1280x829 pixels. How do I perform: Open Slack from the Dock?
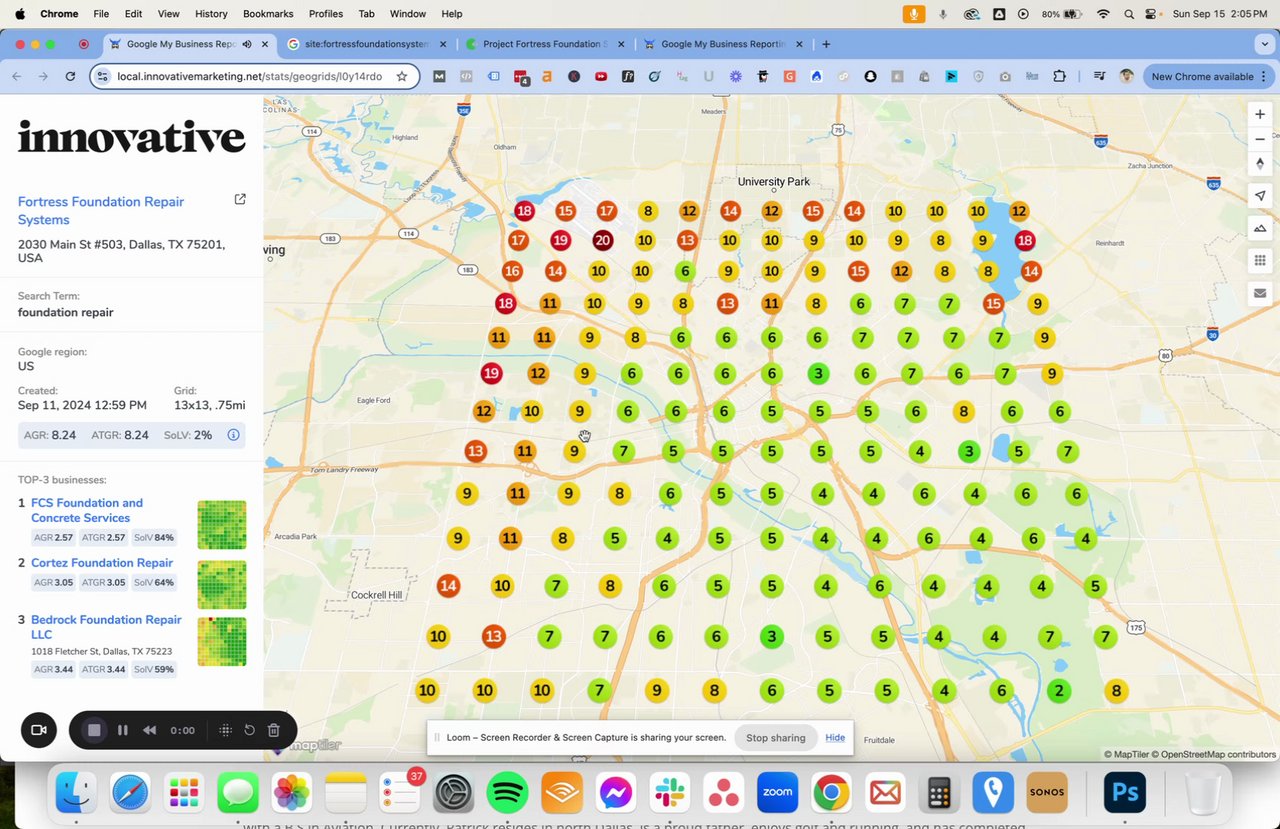(x=669, y=794)
